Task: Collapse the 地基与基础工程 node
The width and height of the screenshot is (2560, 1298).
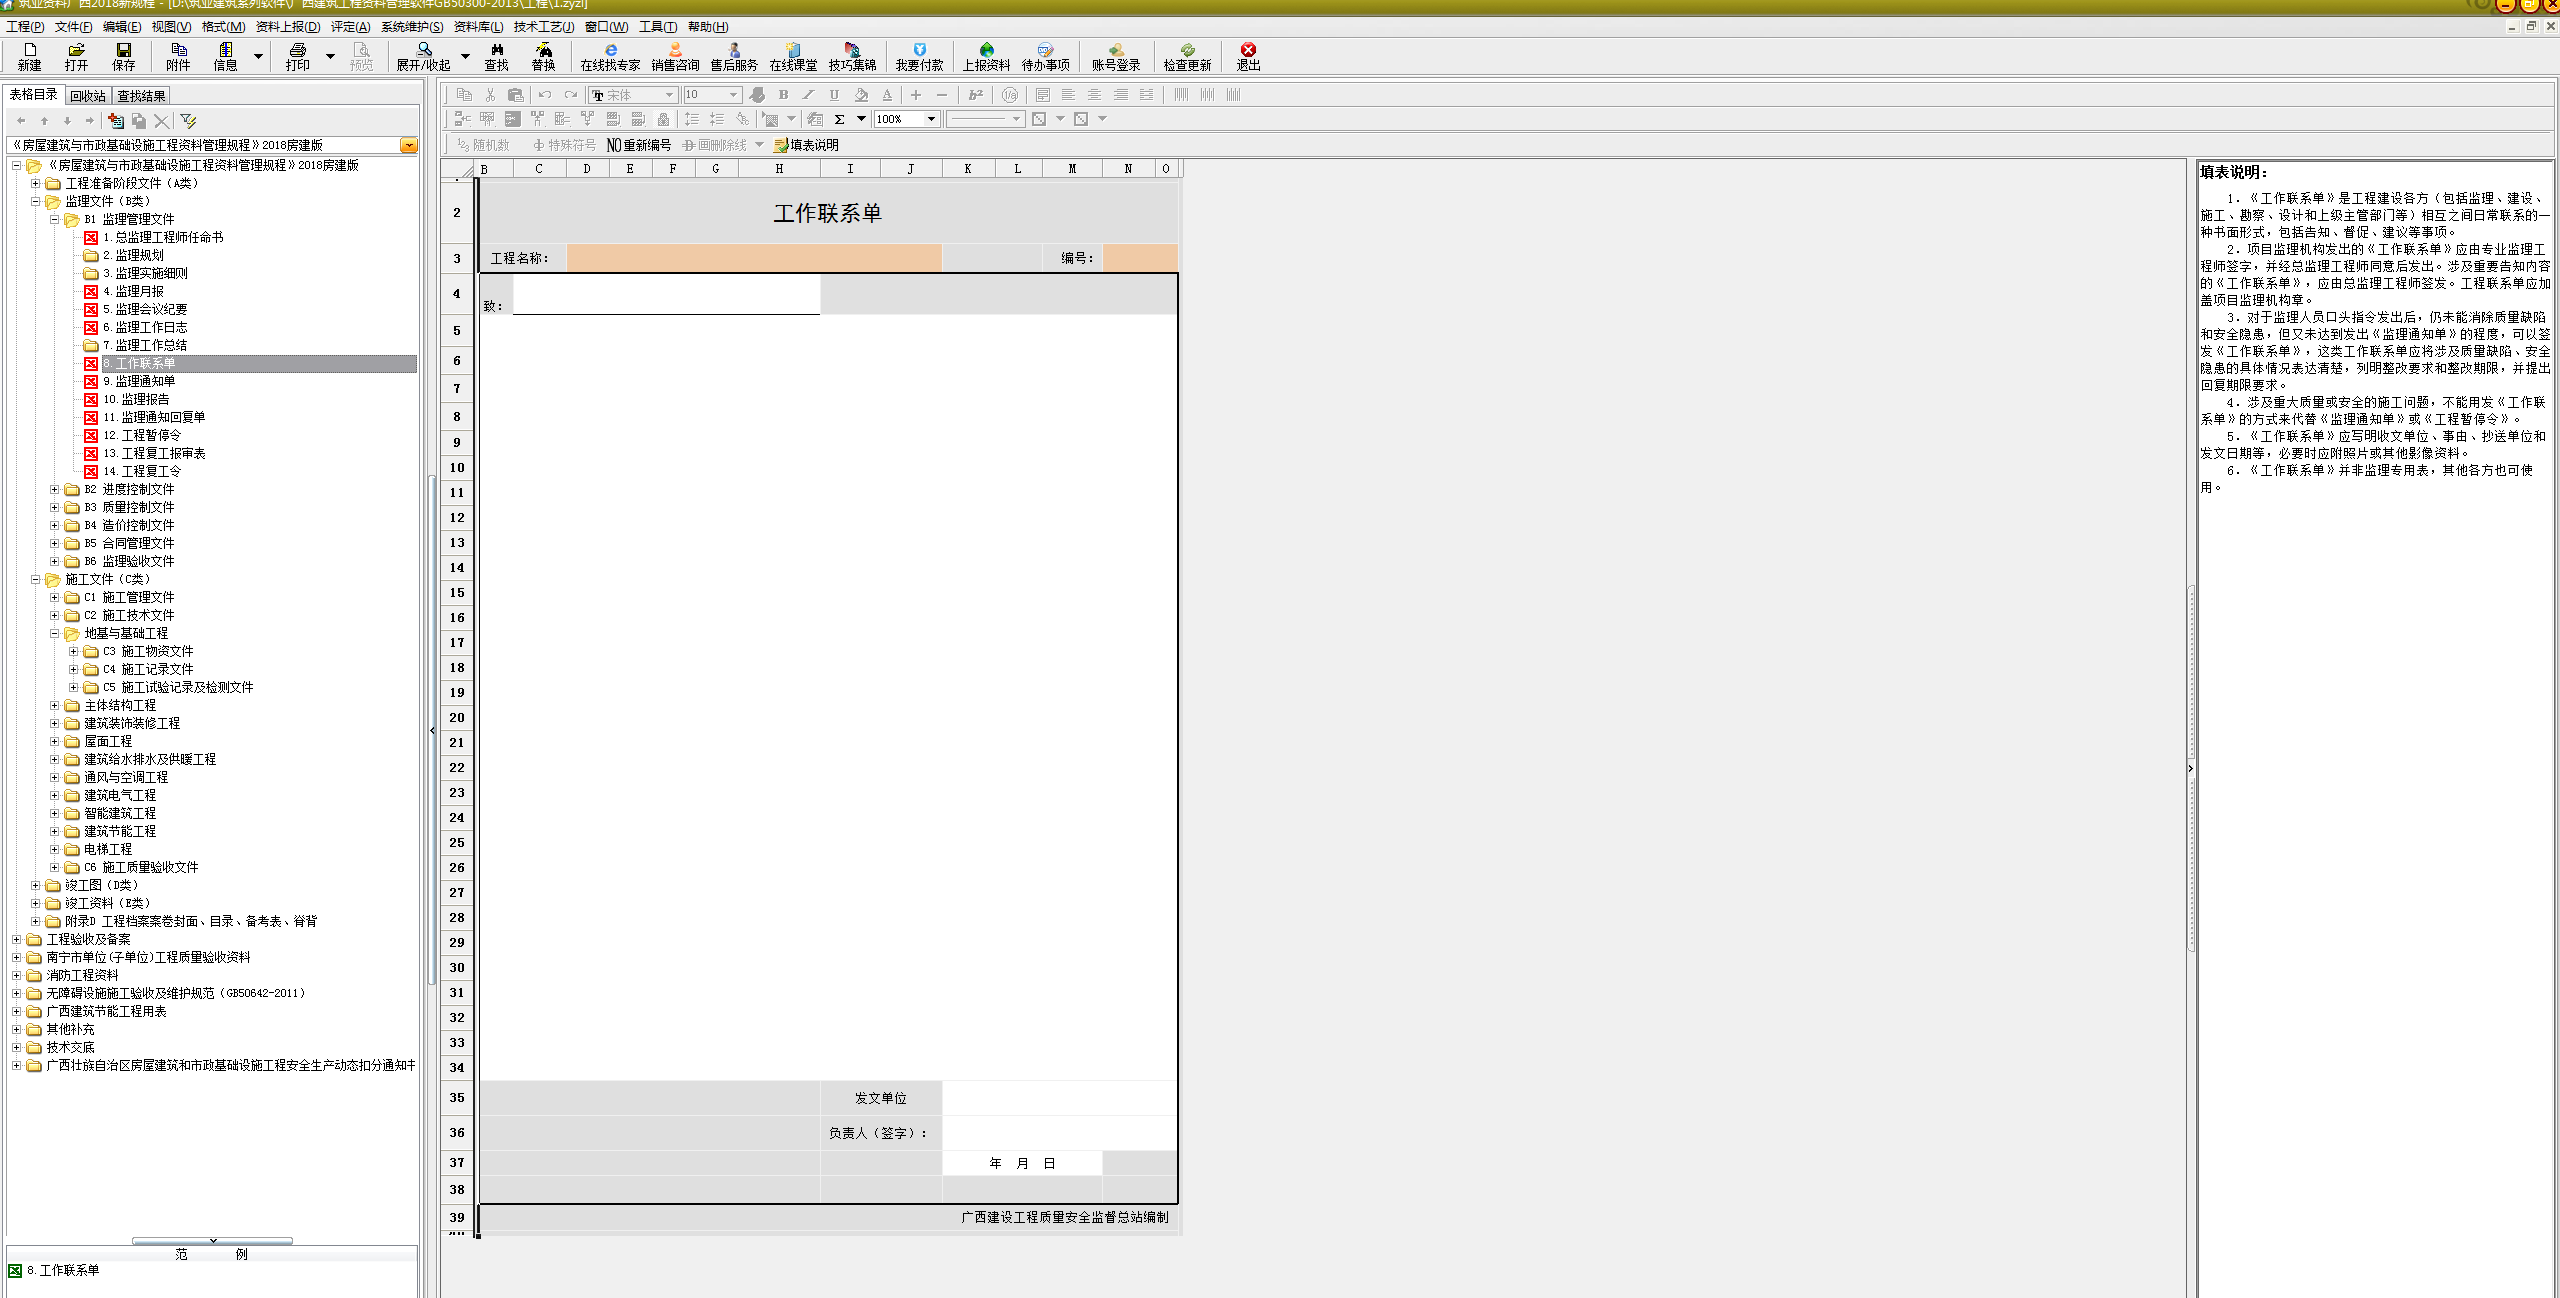Action: click(54, 633)
